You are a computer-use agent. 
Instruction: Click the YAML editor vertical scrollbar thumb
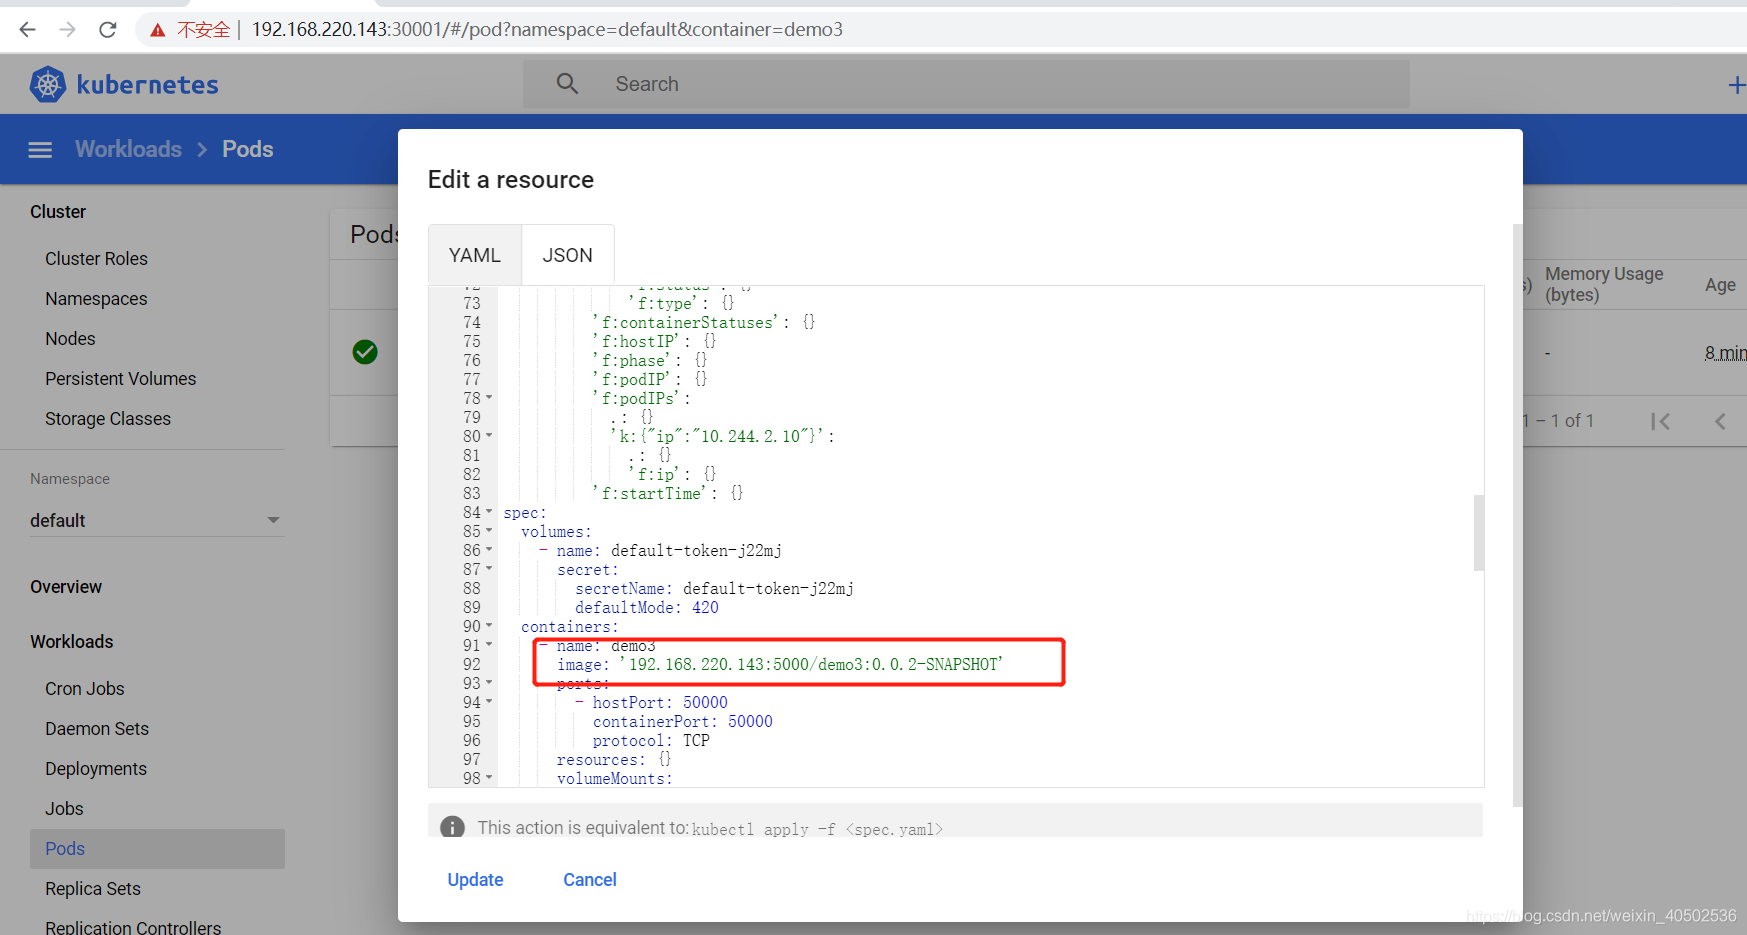tap(1478, 532)
